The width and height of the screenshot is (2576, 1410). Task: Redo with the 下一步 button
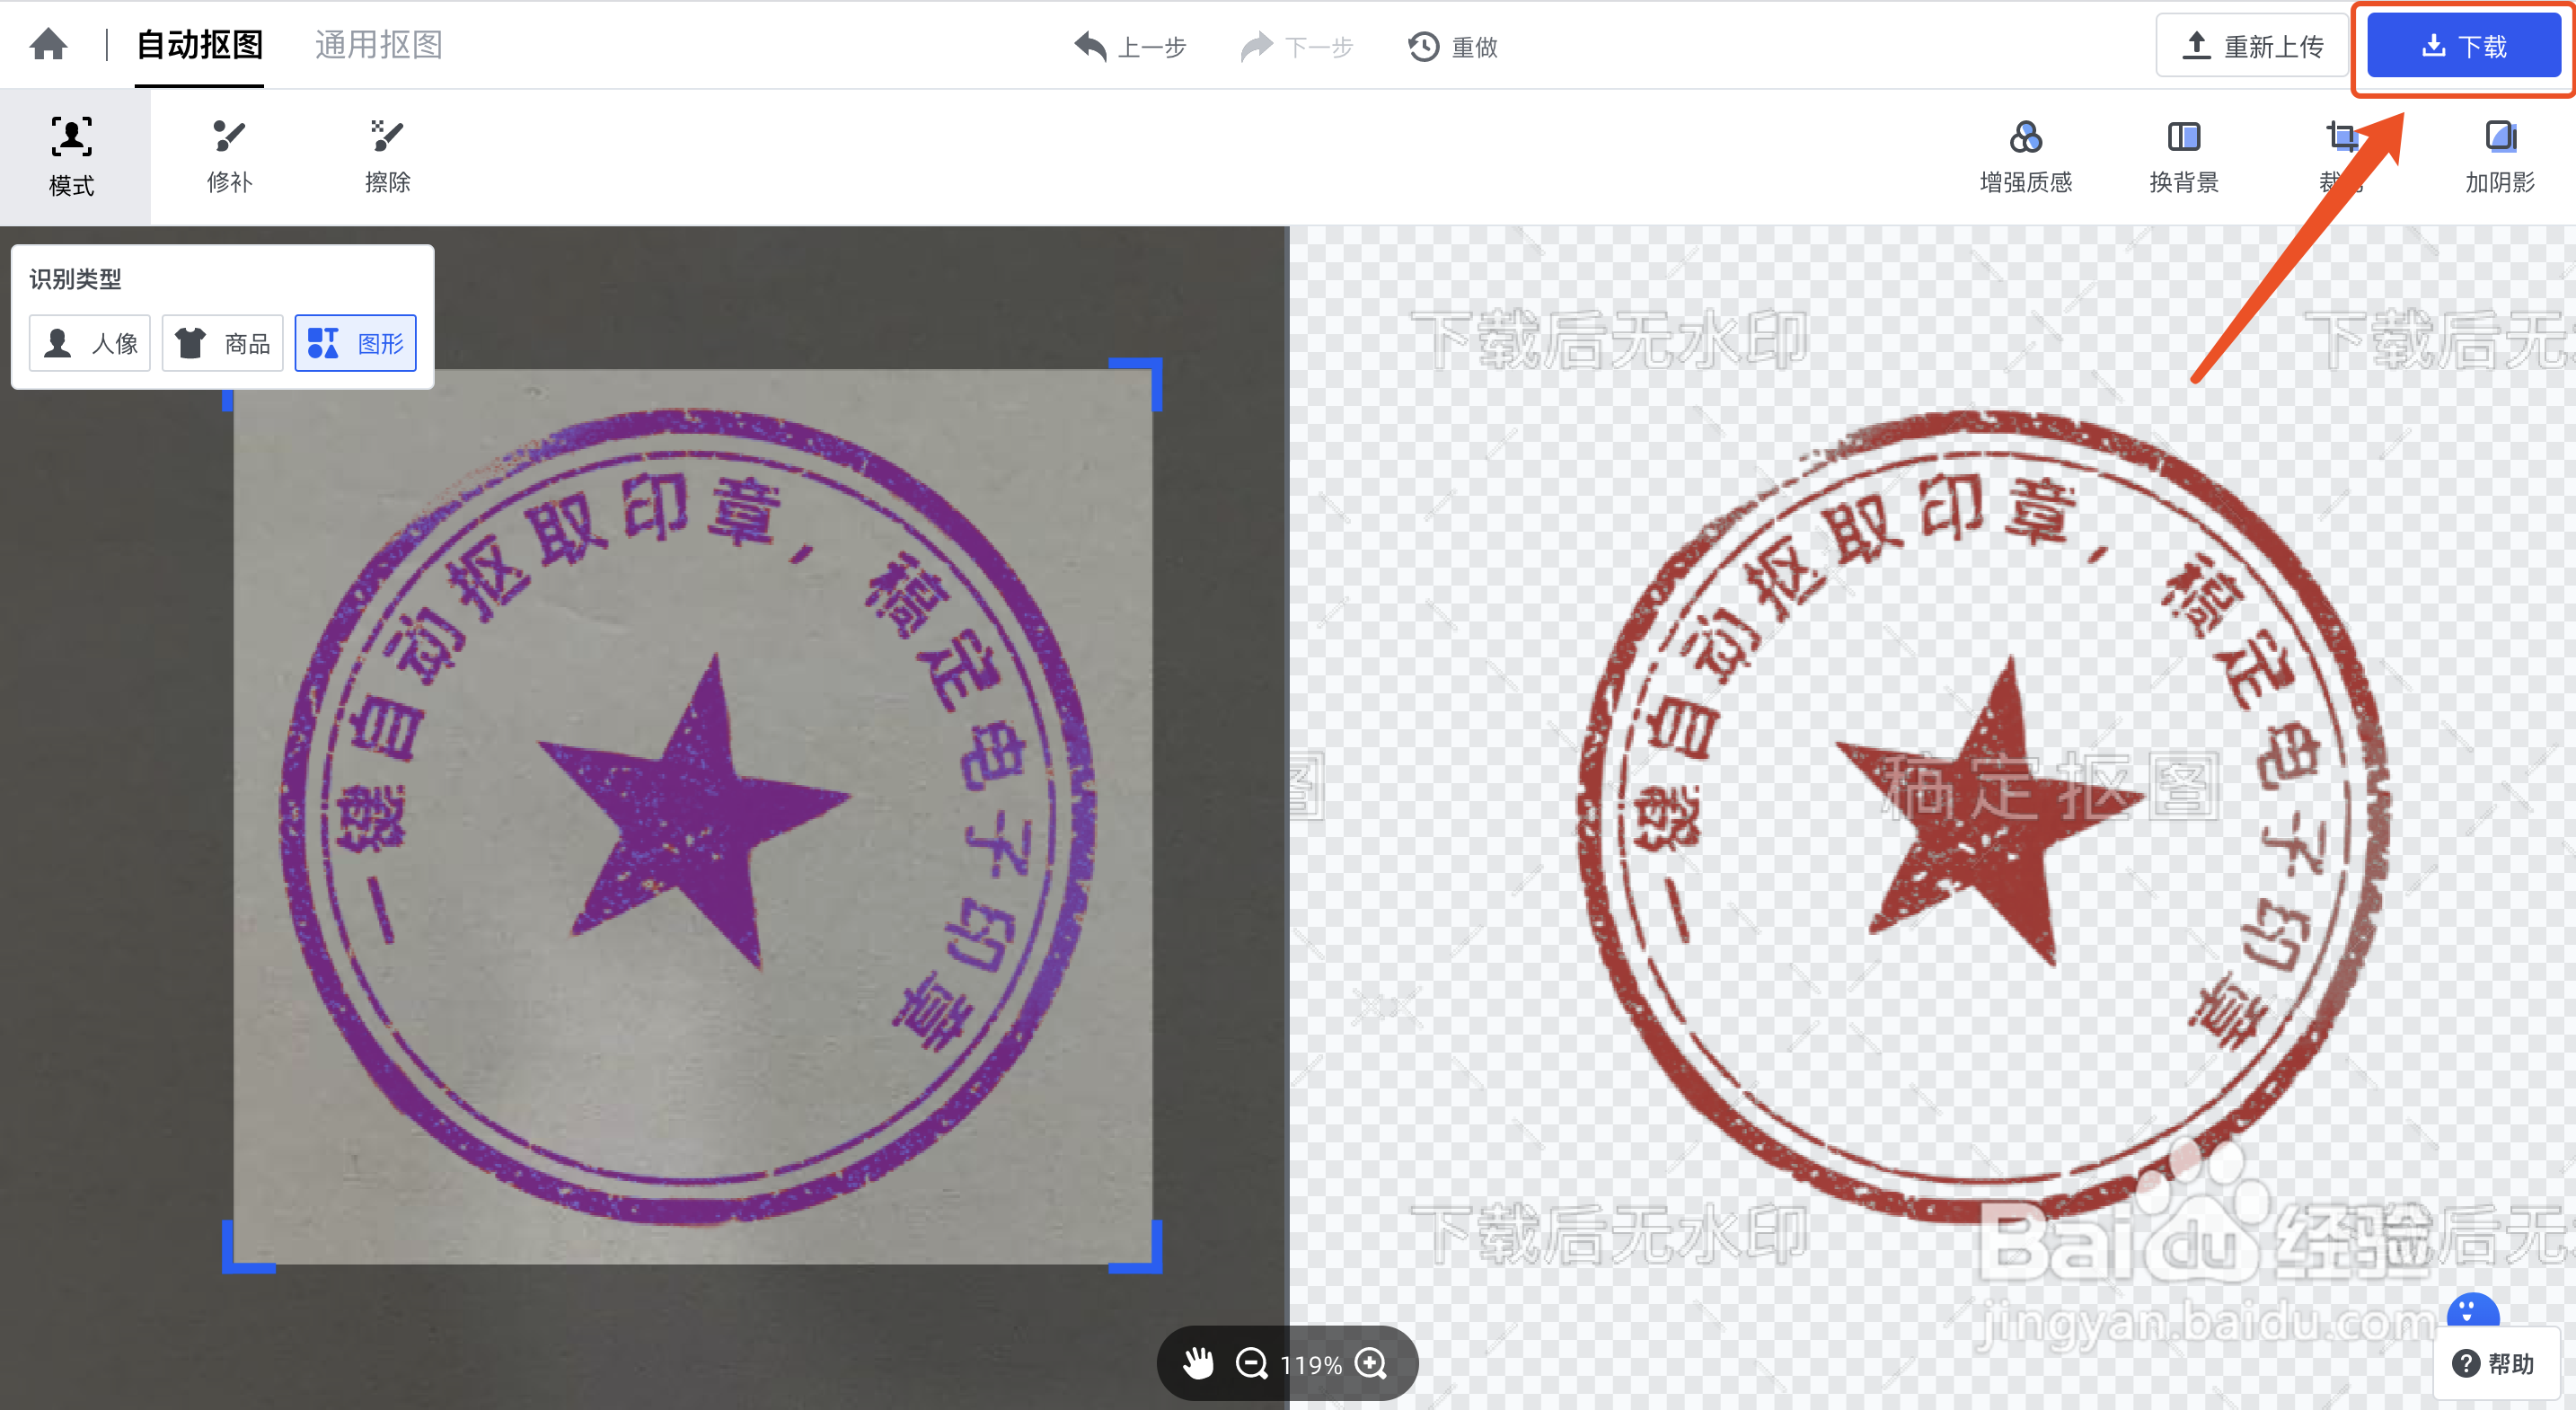pos(1297,47)
